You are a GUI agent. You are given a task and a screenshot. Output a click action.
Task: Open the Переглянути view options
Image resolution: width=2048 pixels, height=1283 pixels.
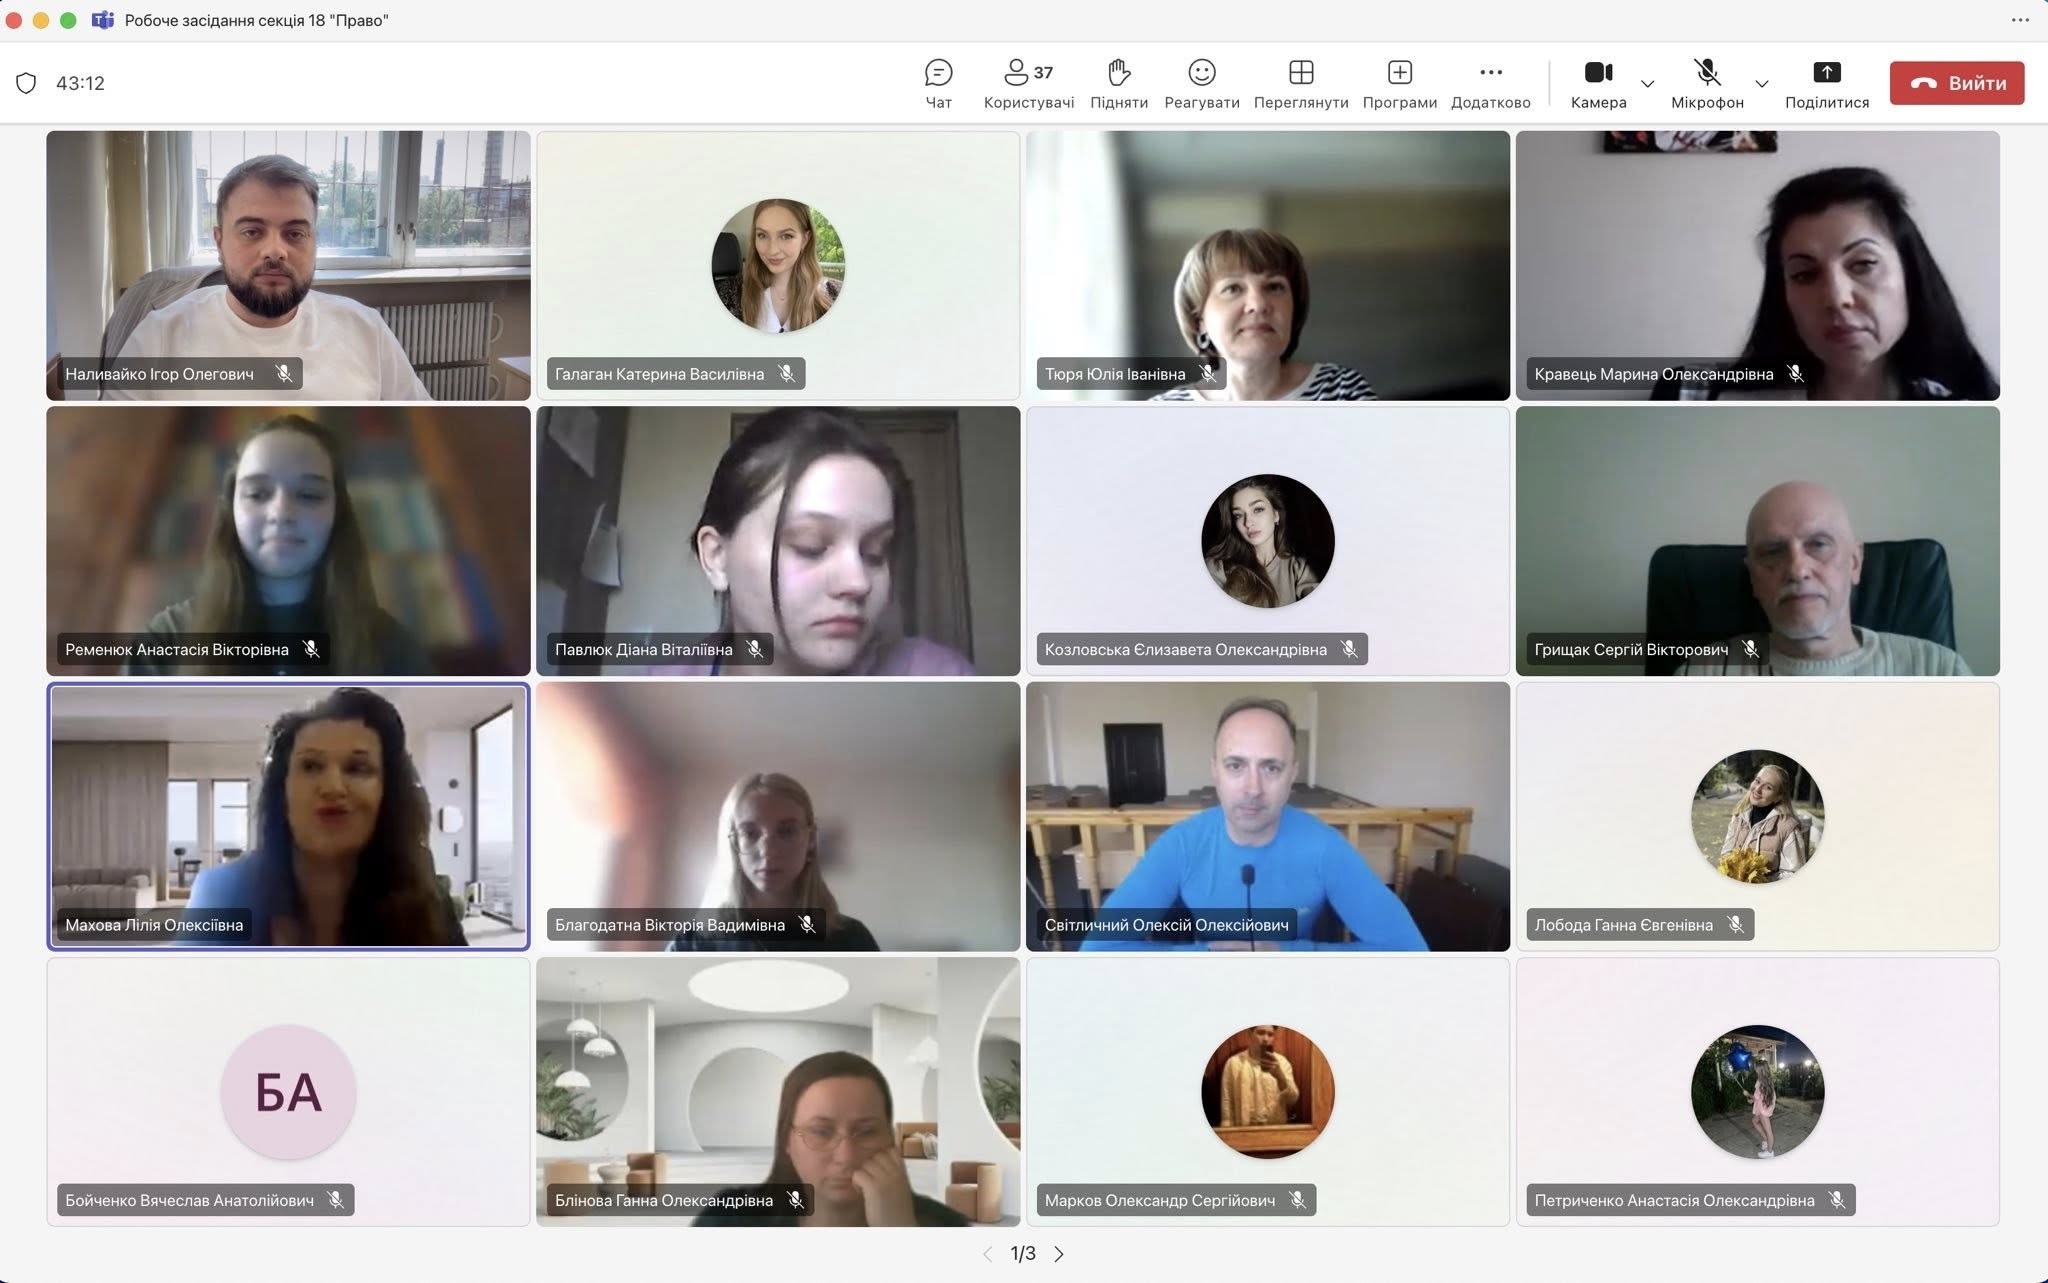(1301, 83)
